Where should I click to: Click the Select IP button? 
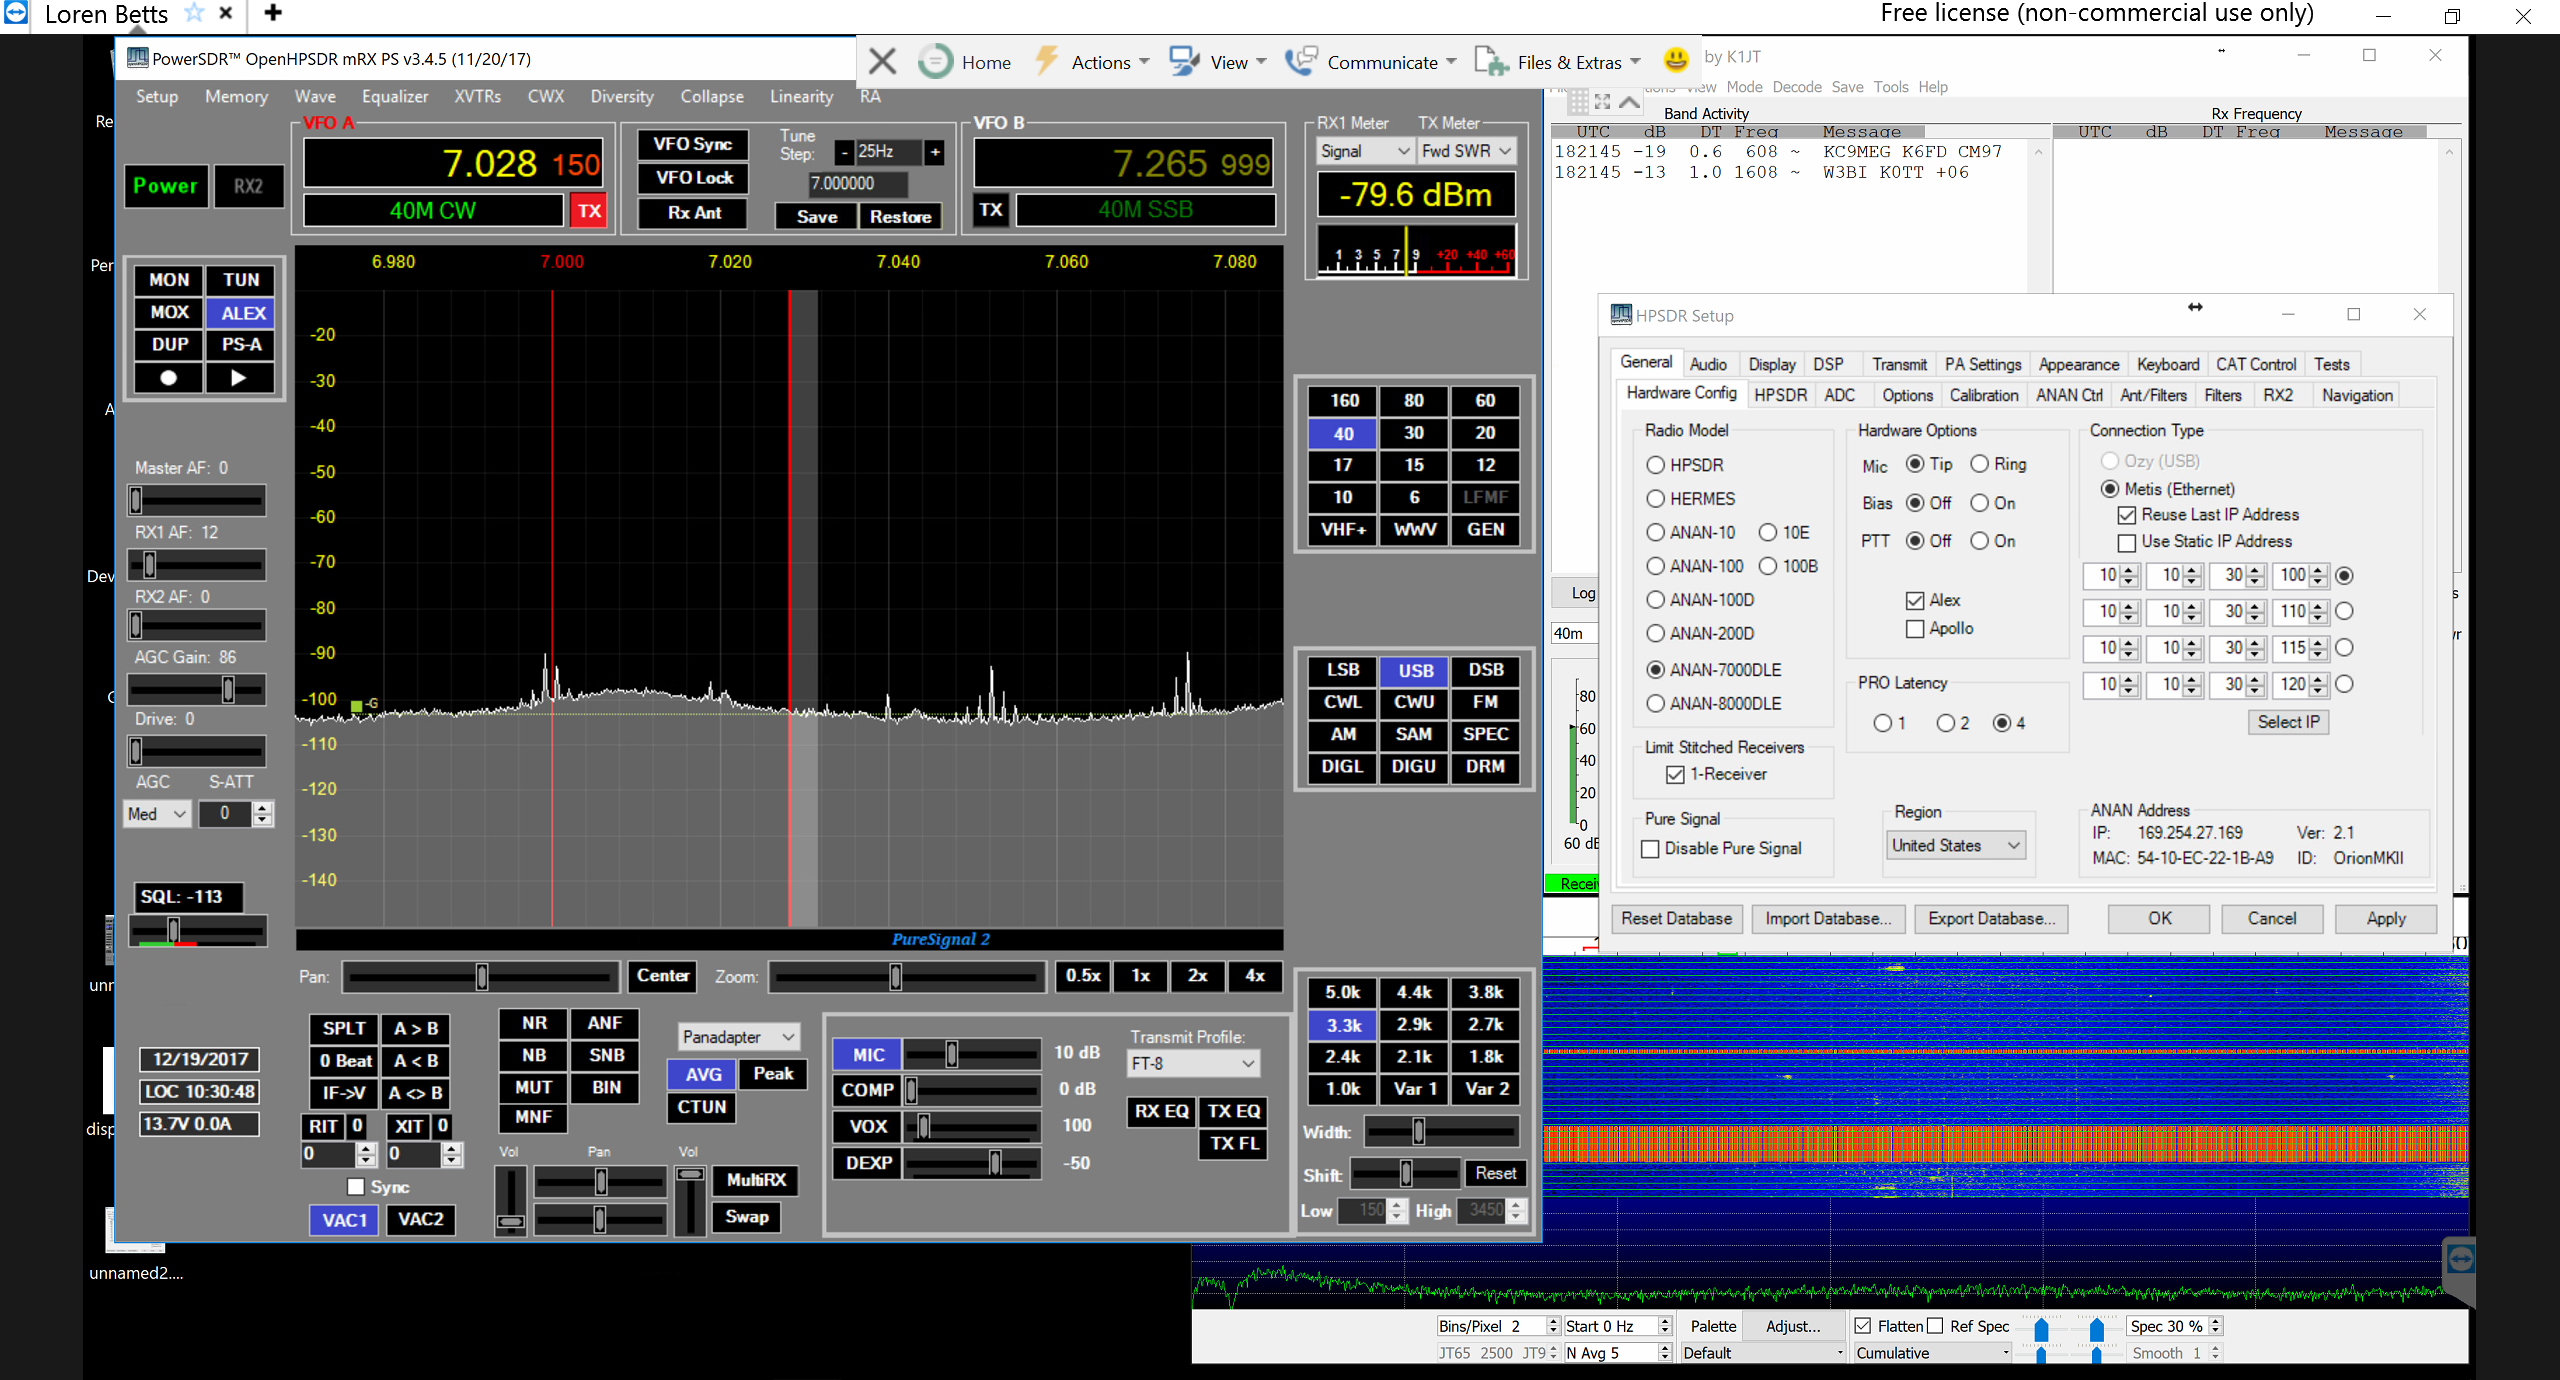[2288, 722]
